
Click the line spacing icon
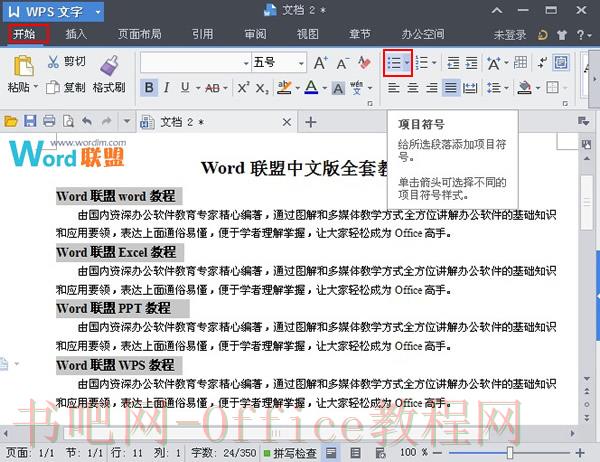coord(493,88)
